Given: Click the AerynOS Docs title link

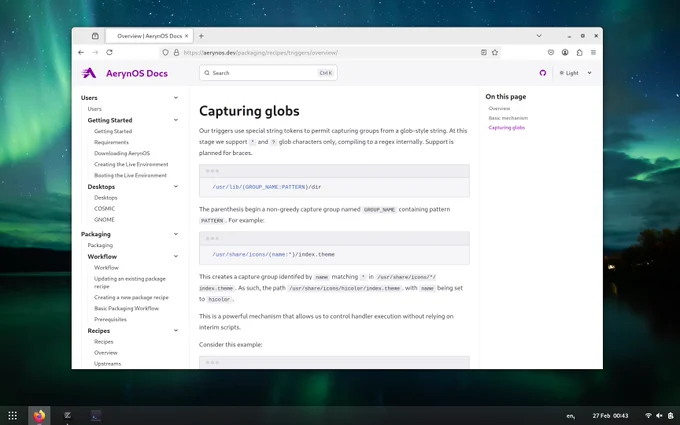Looking at the screenshot, I should (137, 73).
